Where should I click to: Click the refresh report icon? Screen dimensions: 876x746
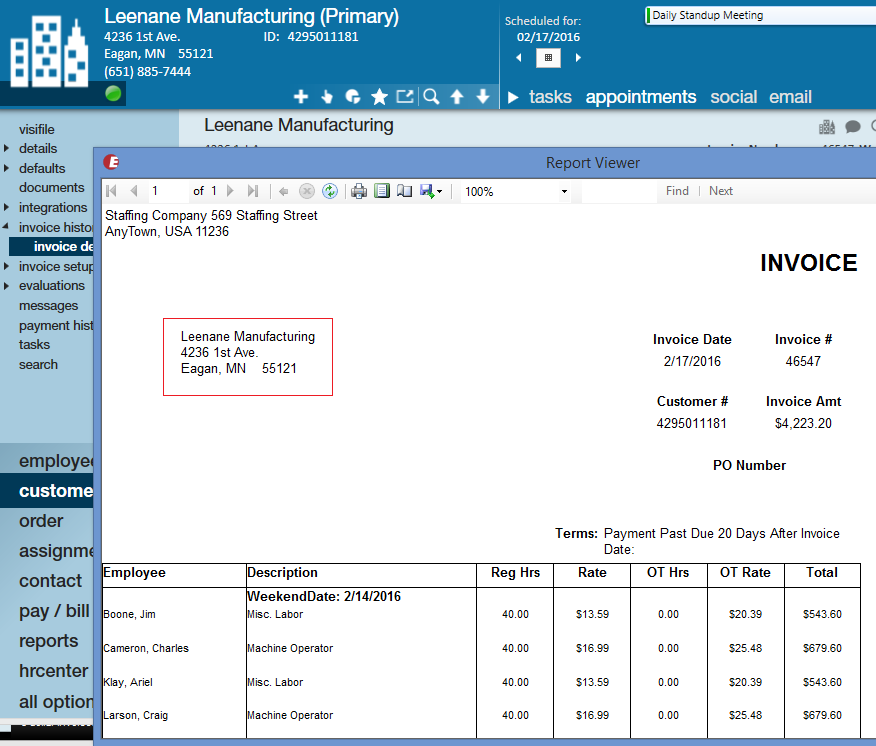tap(329, 191)
